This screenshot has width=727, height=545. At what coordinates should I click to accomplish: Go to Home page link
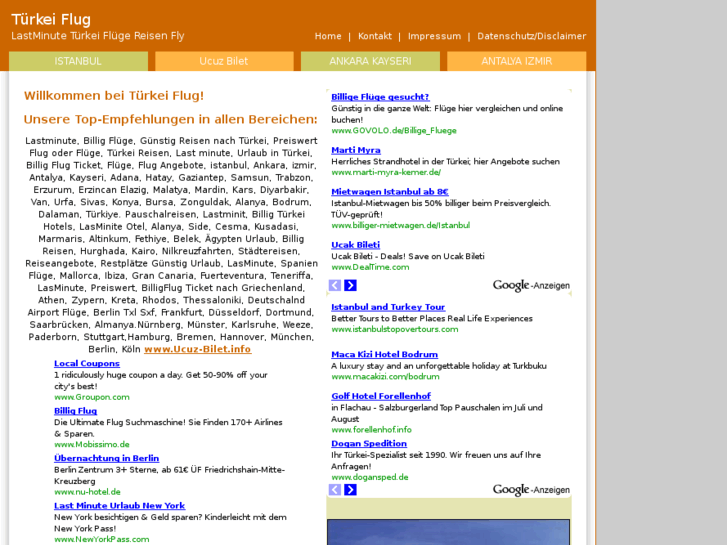coord(328,36)
